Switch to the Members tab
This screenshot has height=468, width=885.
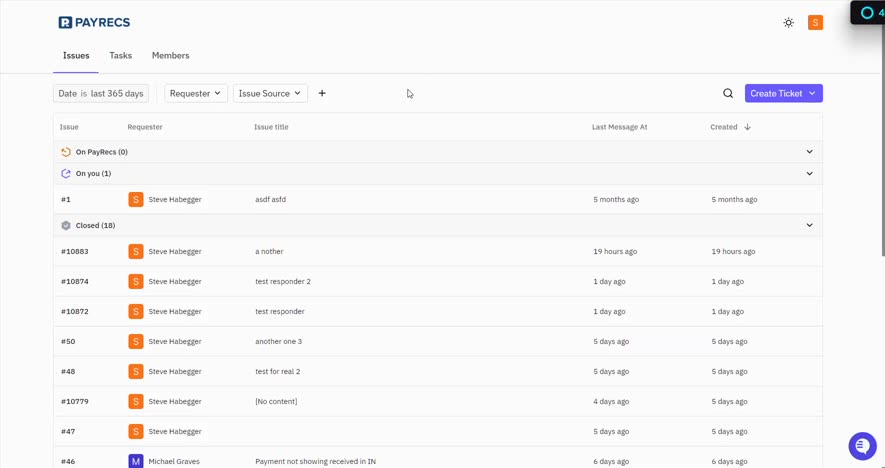170,55
